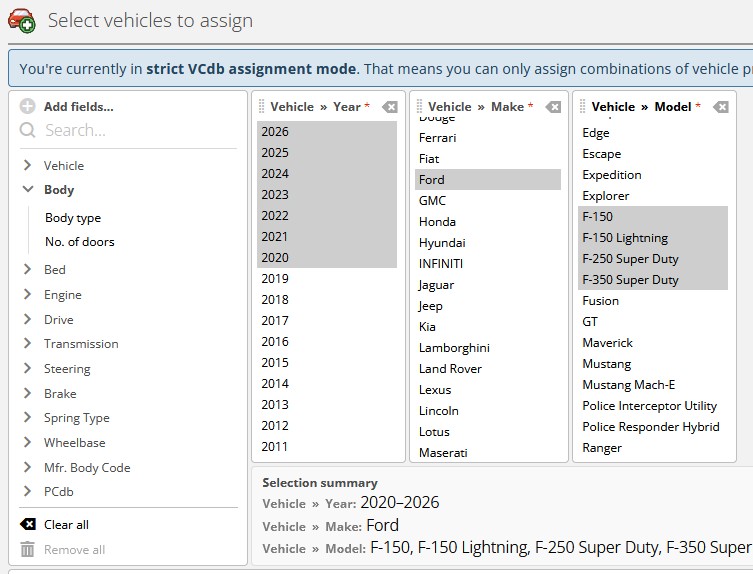Screen dimensions: 753x574
Task: Click the drag handle of the Make column
Action: click(419, 107)
